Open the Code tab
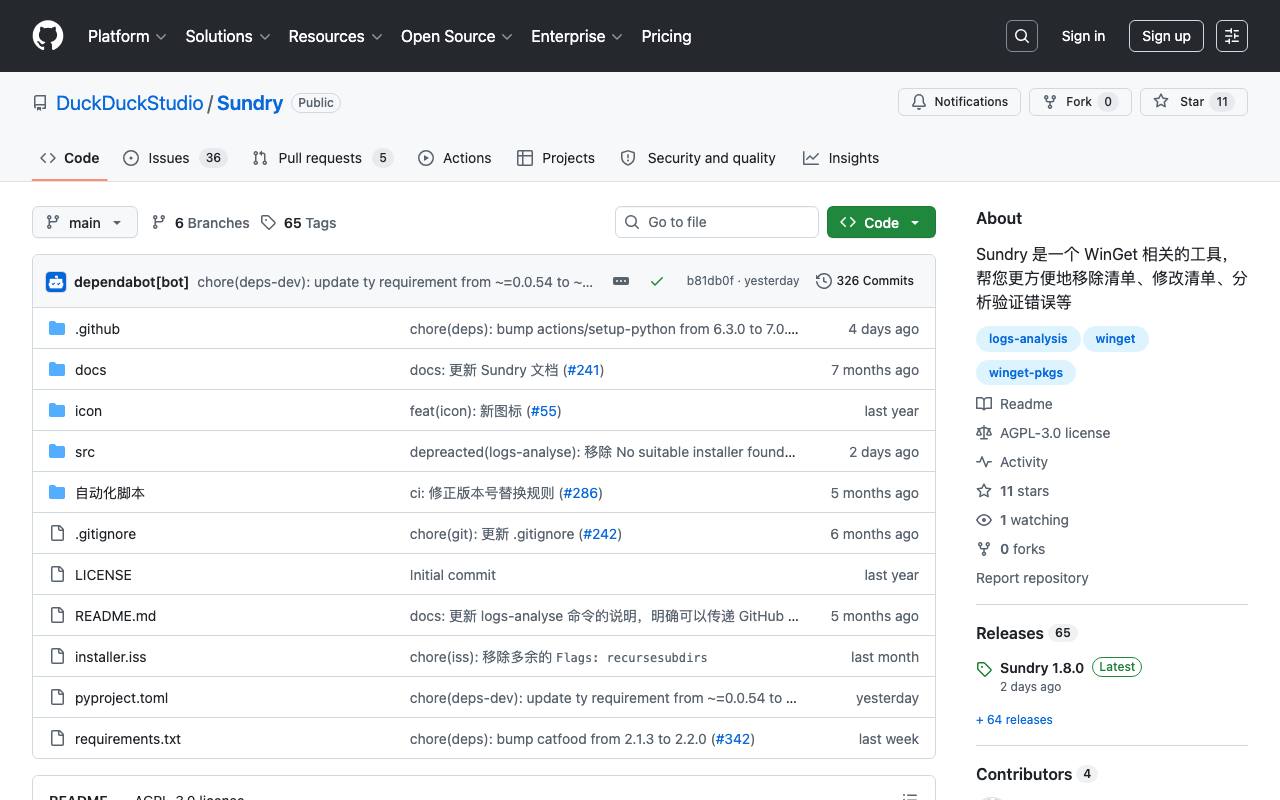Image resolution: width=1280 pixels, height=800 pixels. pyautogui.click(x=70, y=158)
